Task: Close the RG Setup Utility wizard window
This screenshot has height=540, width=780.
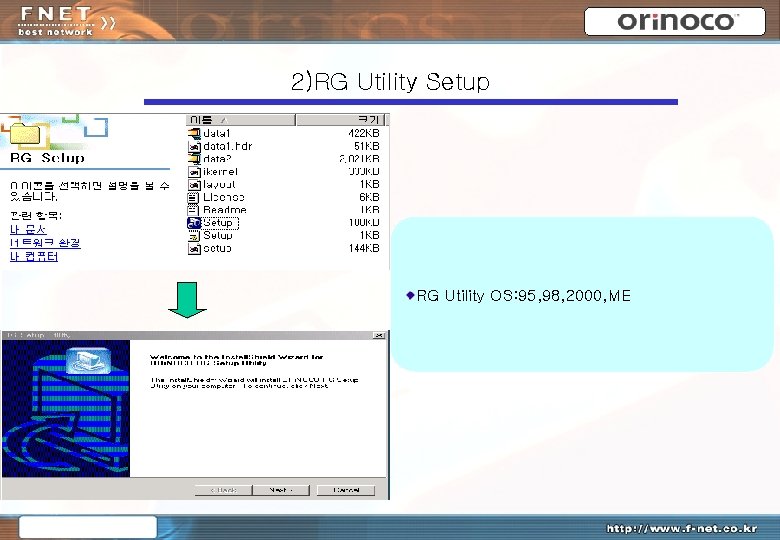Action: point(379,336)
